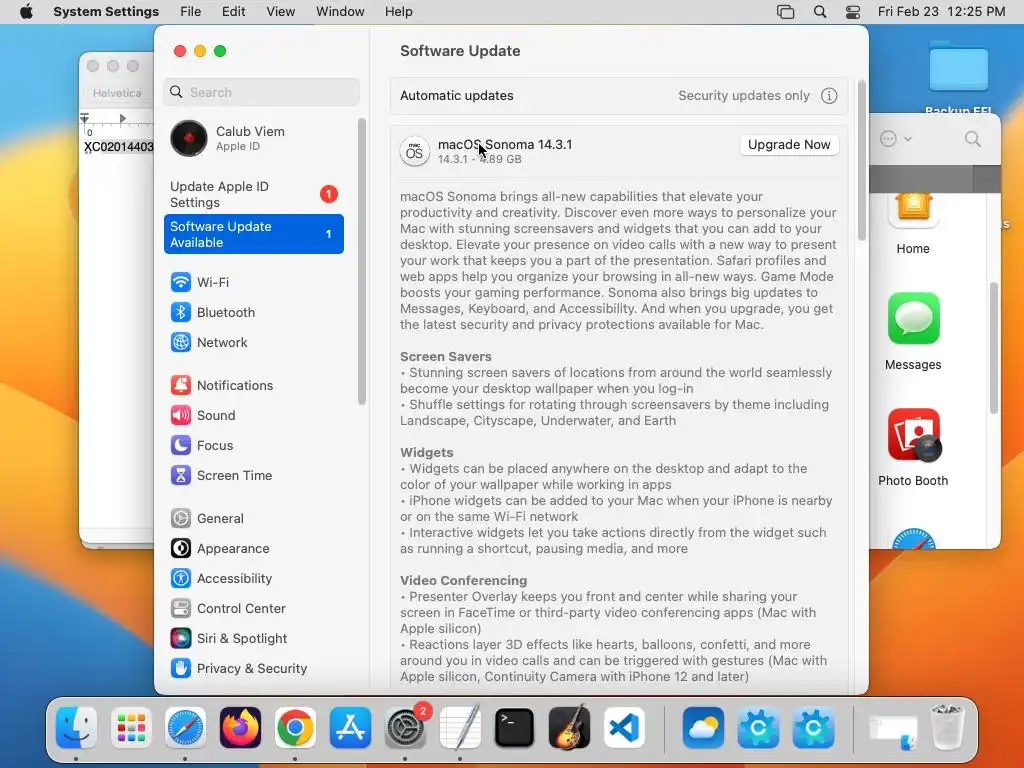Viewport: 1024px width, 768px height.
Task: Open Finder from the Dock
Action: click(76, 727)
